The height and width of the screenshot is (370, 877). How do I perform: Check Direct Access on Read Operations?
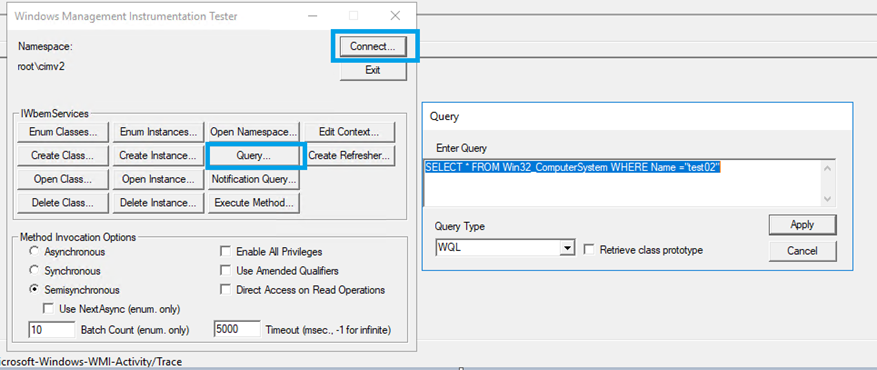[225, 290]
